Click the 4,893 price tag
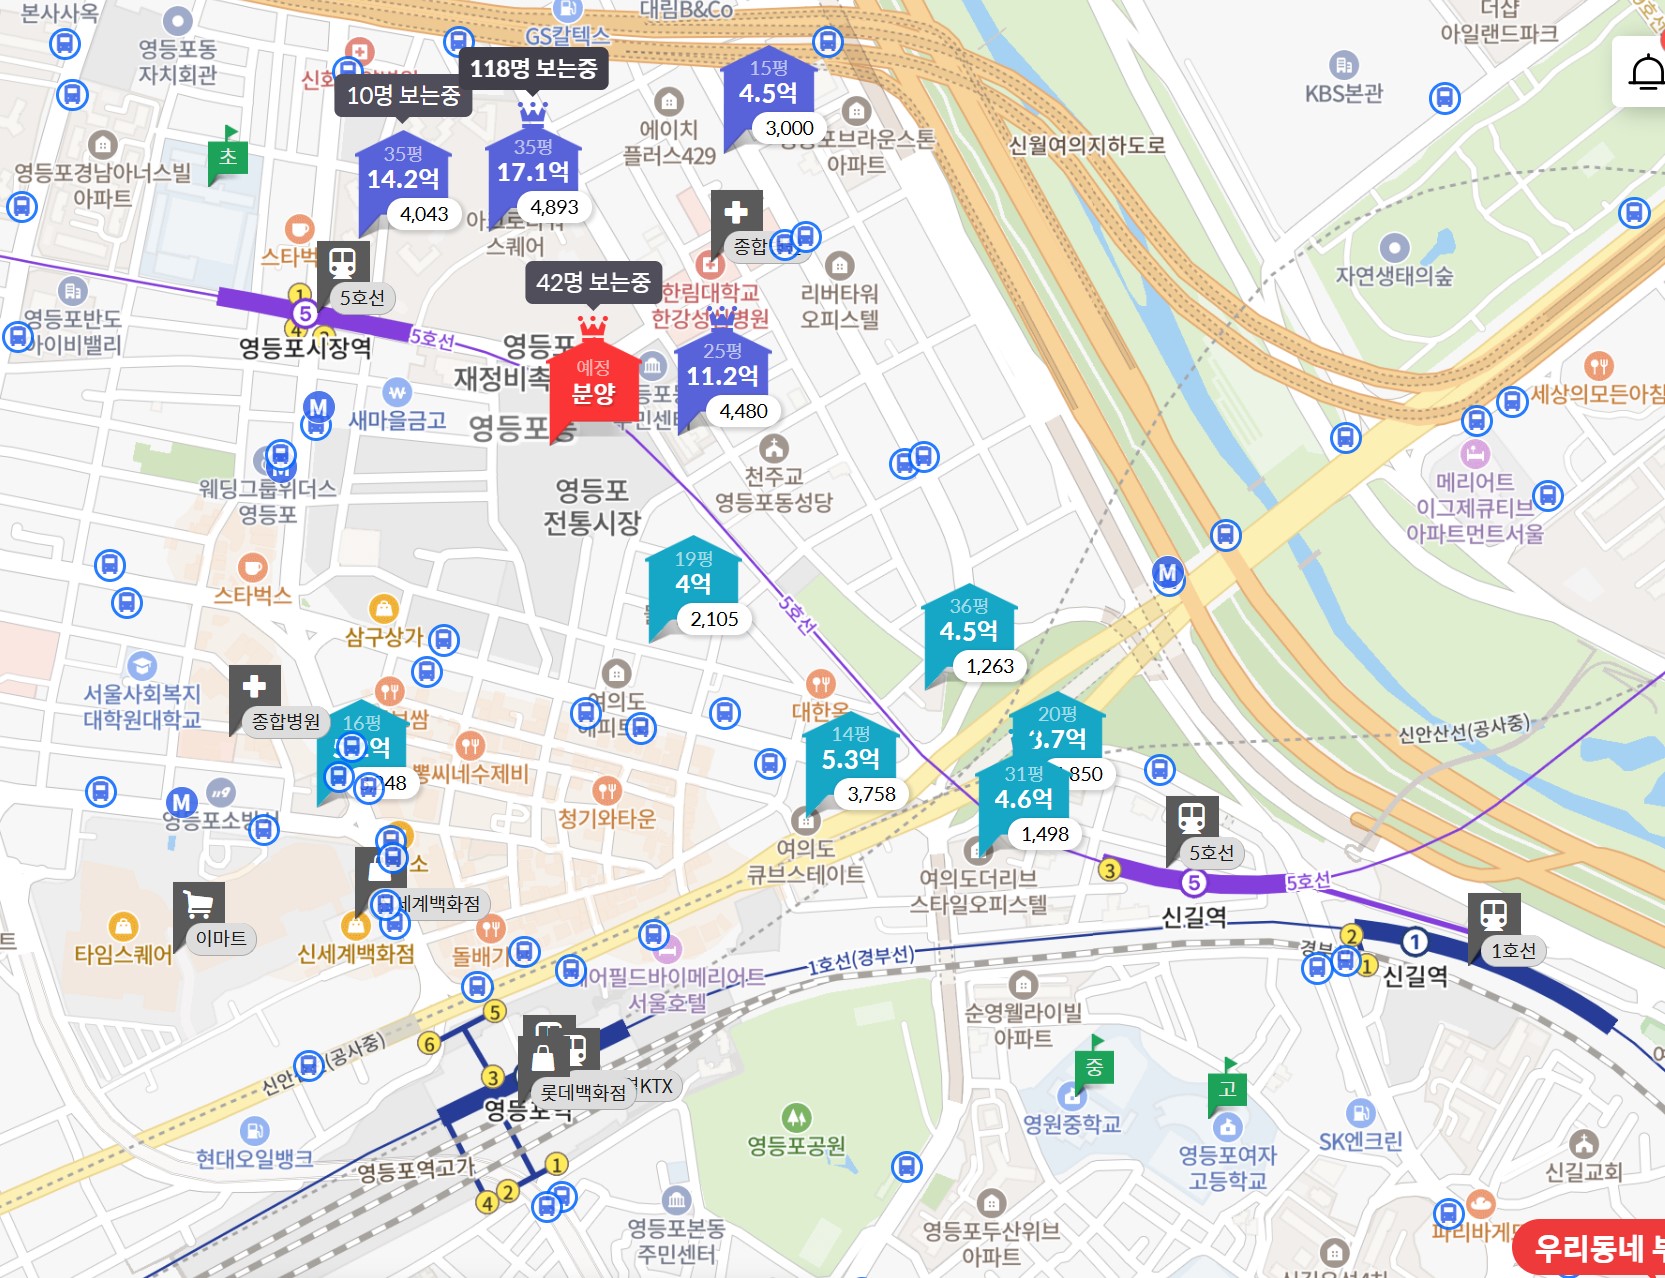The image size is (1665, 1278). click(x=554, y=207)
